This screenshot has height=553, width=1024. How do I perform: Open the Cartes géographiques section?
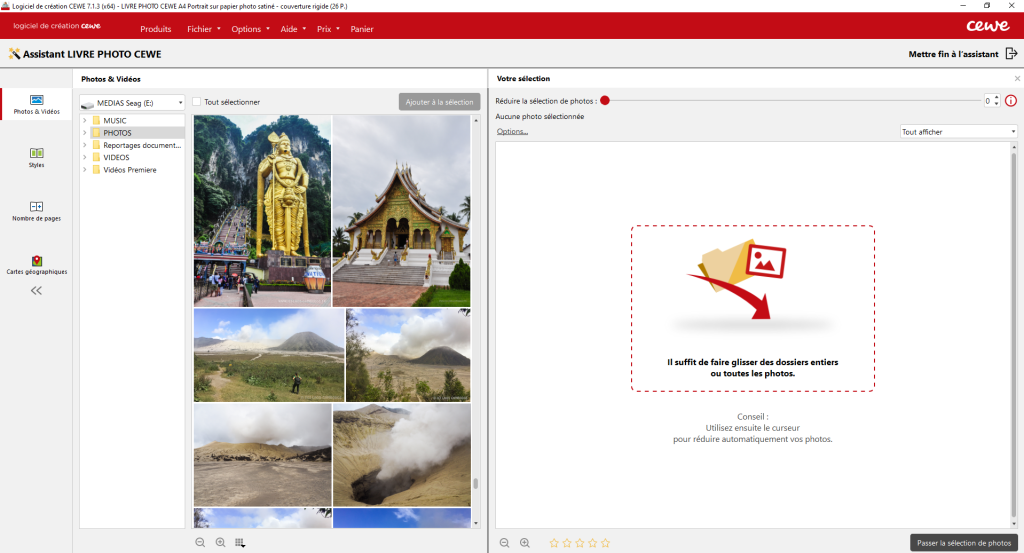(37, 264)
